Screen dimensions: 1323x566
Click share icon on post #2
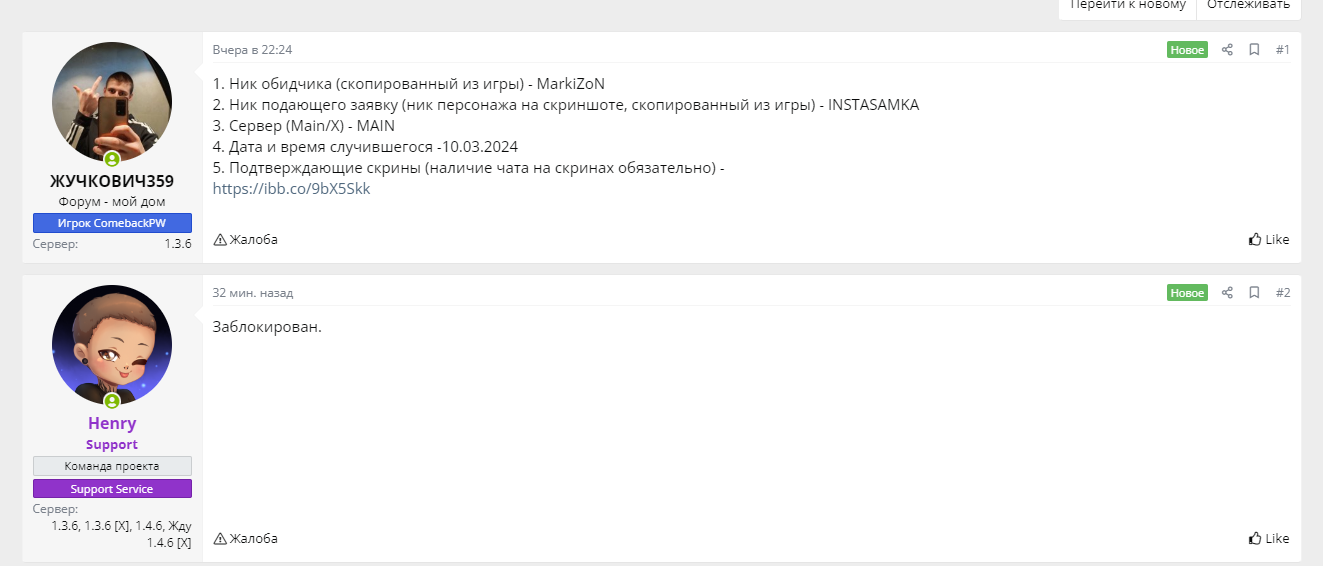tap(1227, 293)
